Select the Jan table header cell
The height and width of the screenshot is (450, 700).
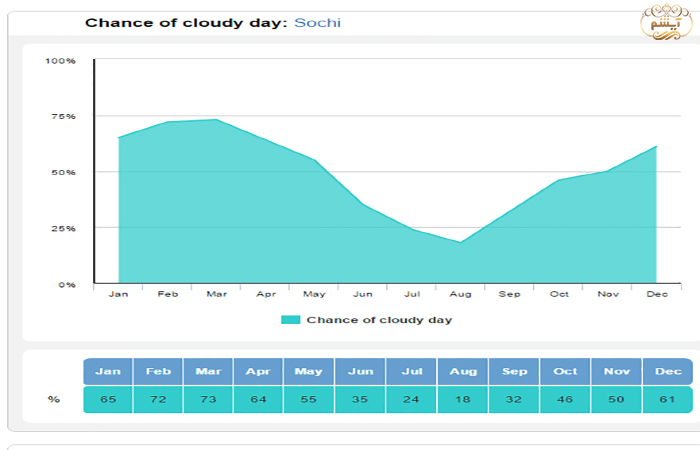click(x=108, y=371)
